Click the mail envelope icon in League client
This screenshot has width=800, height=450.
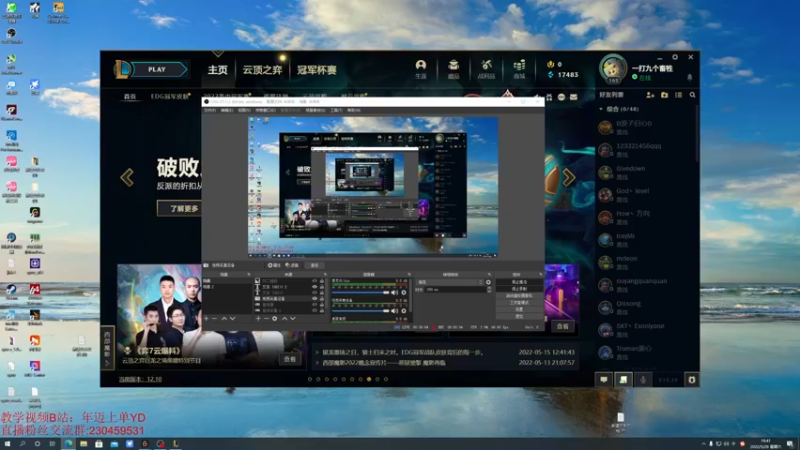pos(573,97)
